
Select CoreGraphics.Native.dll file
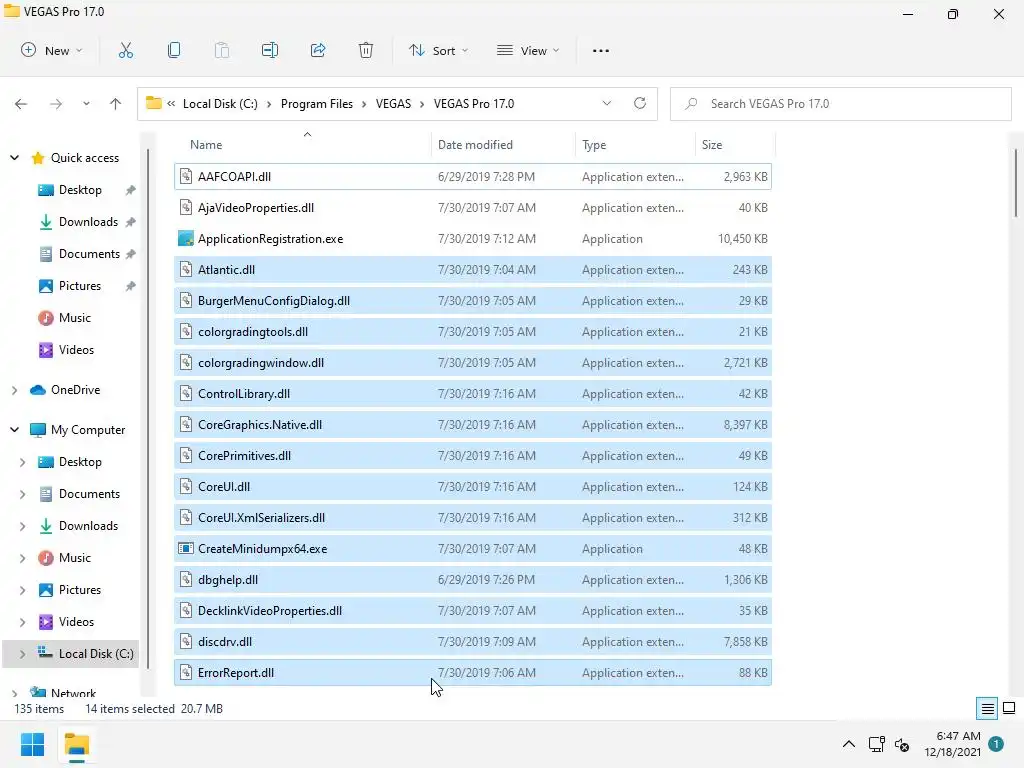[x=473, y=424]
